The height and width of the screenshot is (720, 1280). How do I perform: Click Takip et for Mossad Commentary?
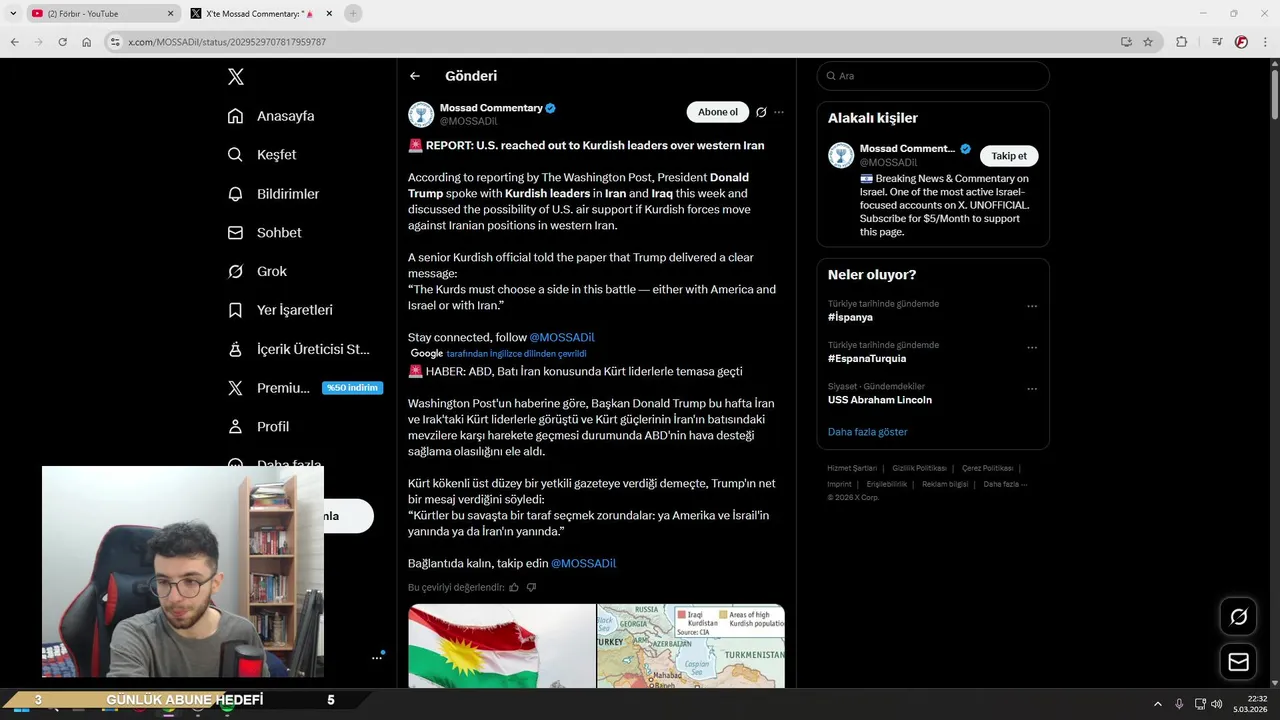1009,156
